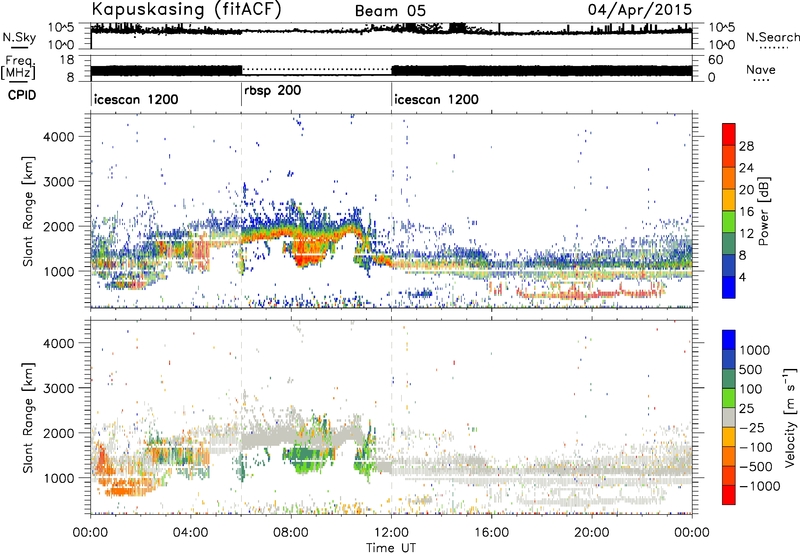Select the Velocity [m s-1] colorbar title
This screenshot has width=800, height=554.
tap(790, 417)
